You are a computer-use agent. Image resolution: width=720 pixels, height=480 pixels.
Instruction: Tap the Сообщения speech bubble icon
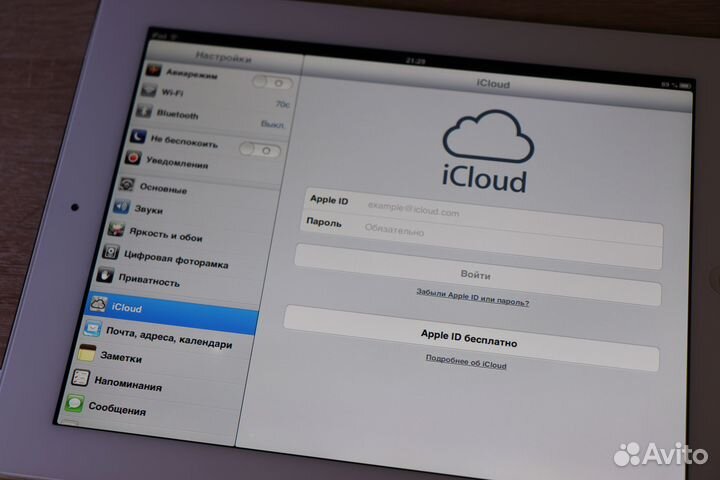74,403
